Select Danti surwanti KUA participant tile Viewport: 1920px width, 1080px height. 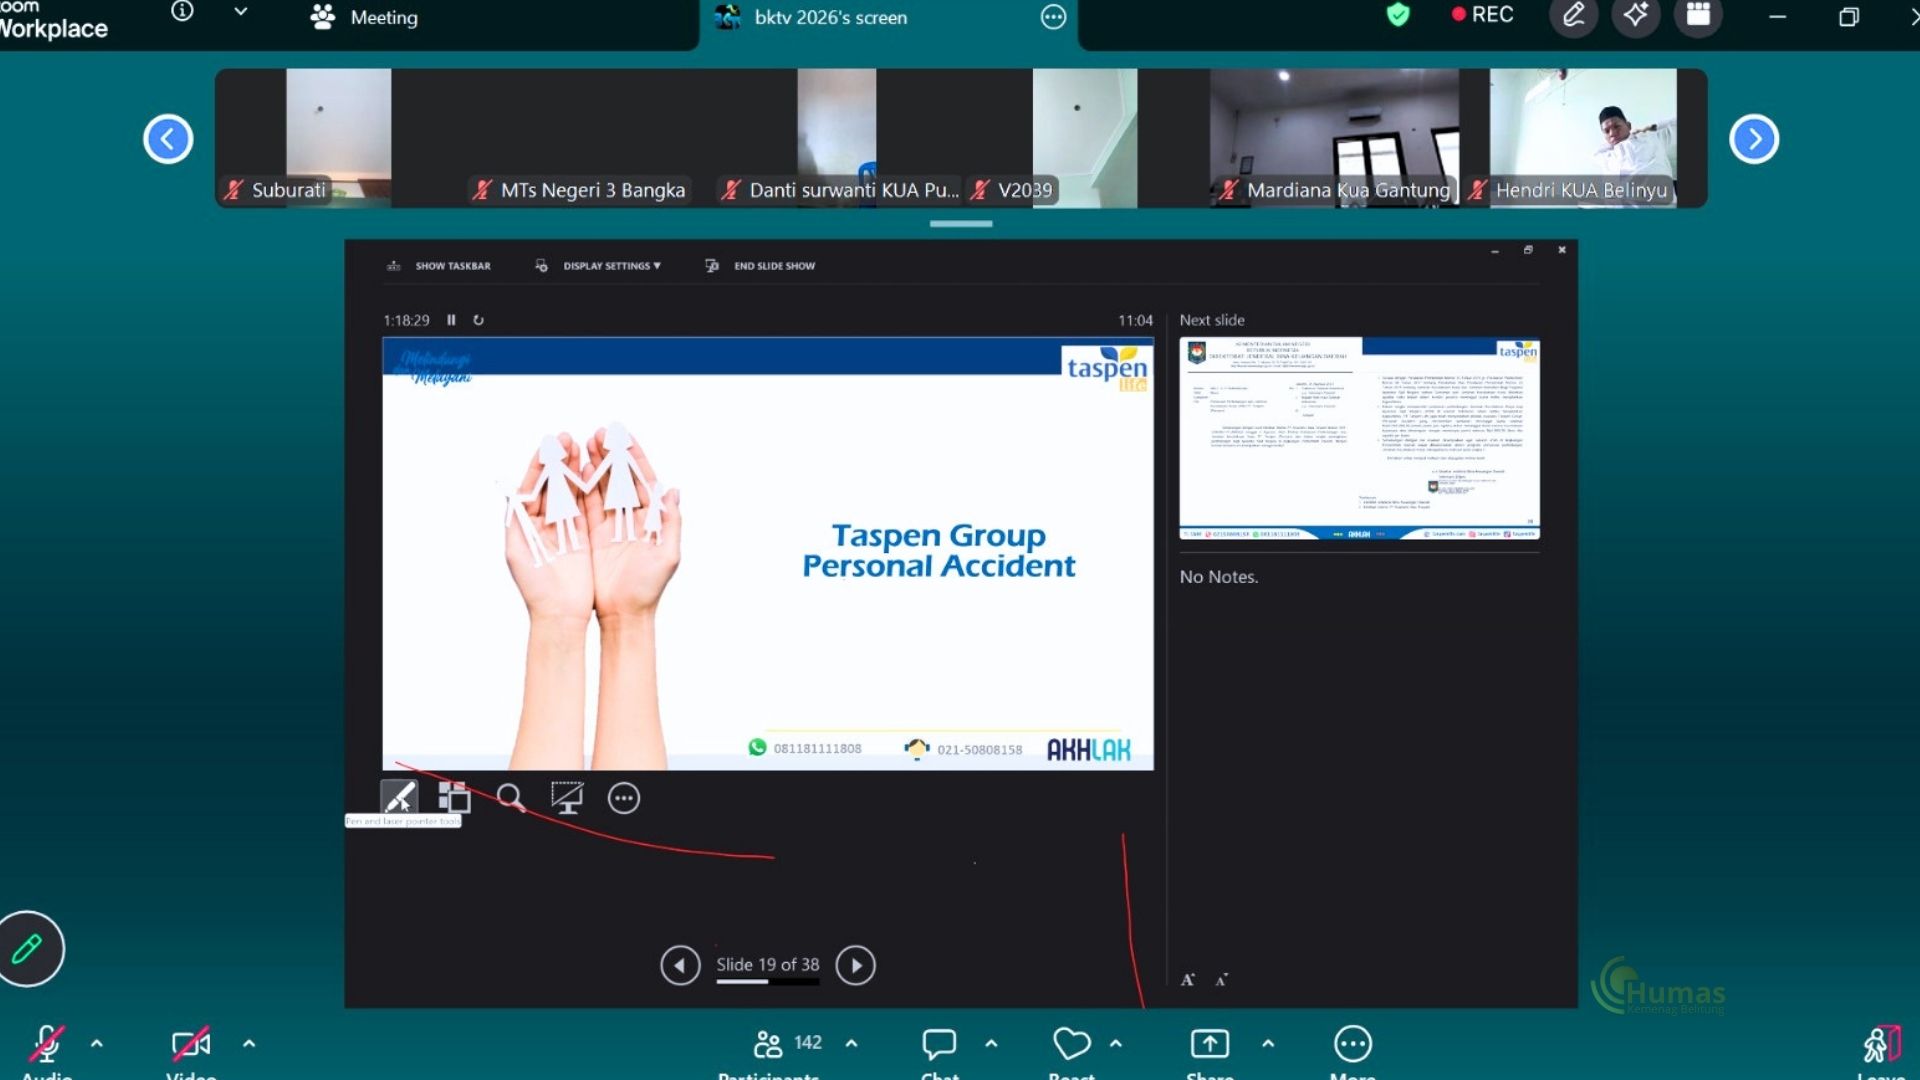click(x=838, y=138)
